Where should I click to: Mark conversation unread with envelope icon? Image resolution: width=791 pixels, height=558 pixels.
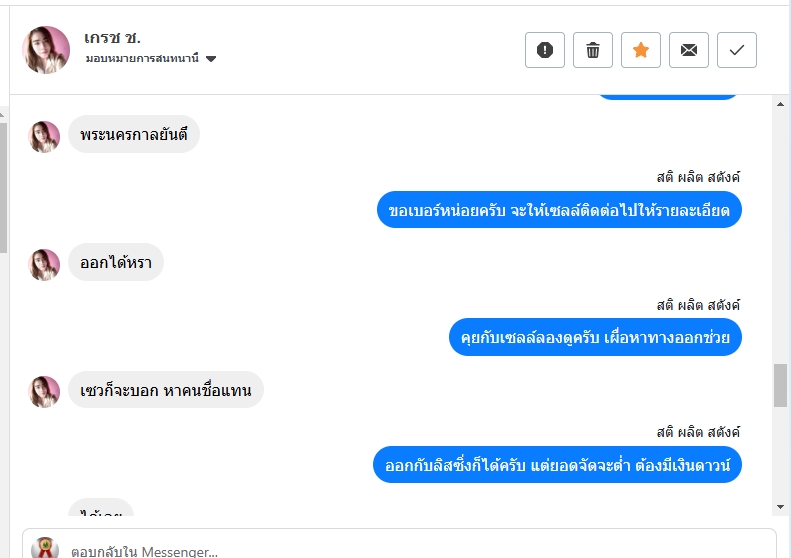click(689, 50)
